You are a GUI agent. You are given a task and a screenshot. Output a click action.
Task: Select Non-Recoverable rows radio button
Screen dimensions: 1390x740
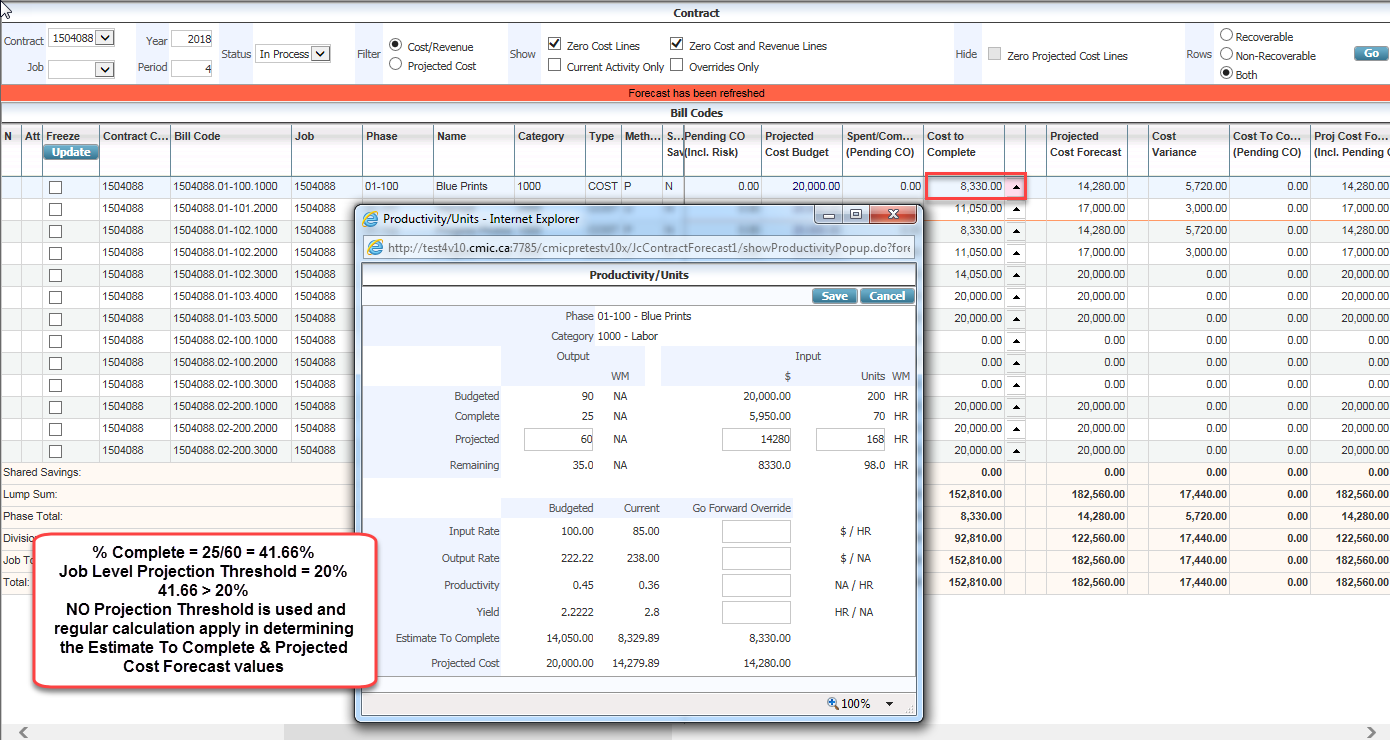tap(1227, 55)
